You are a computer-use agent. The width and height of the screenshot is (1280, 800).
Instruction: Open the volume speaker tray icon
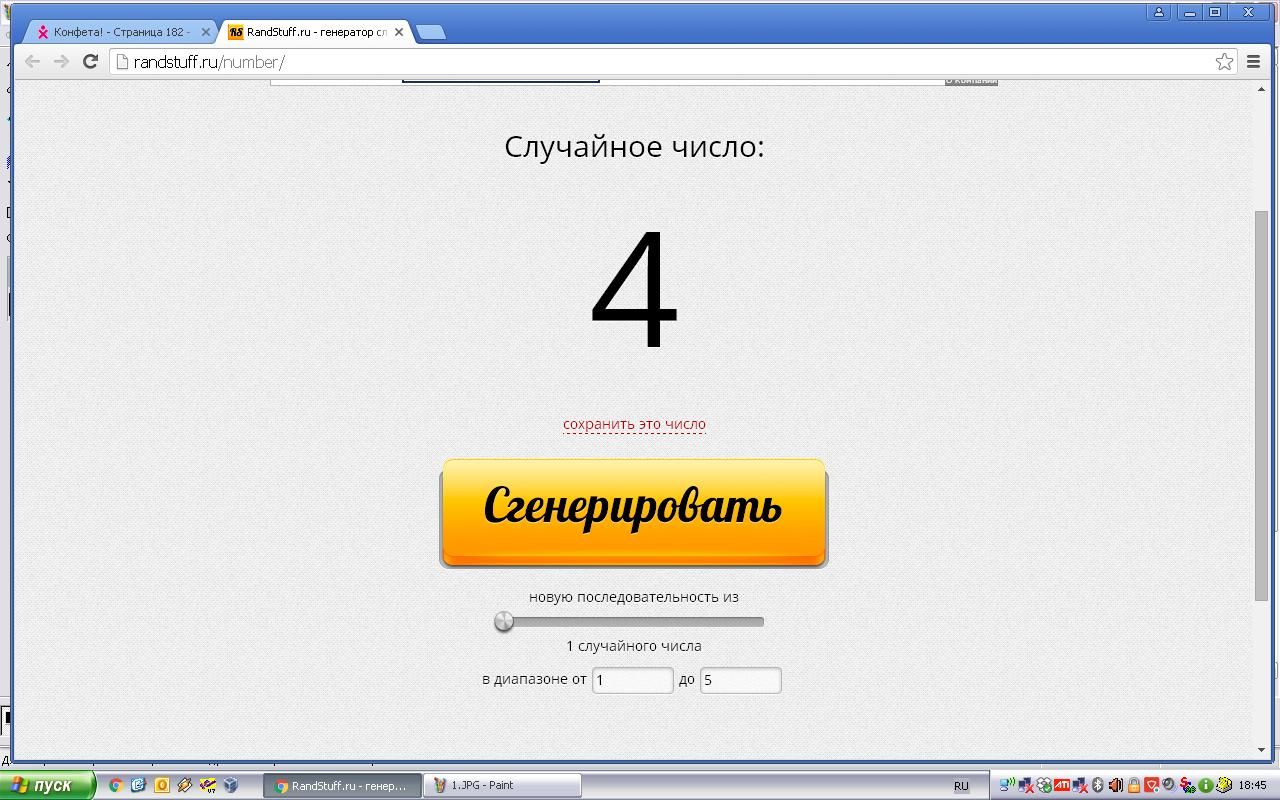[1115, 785]
